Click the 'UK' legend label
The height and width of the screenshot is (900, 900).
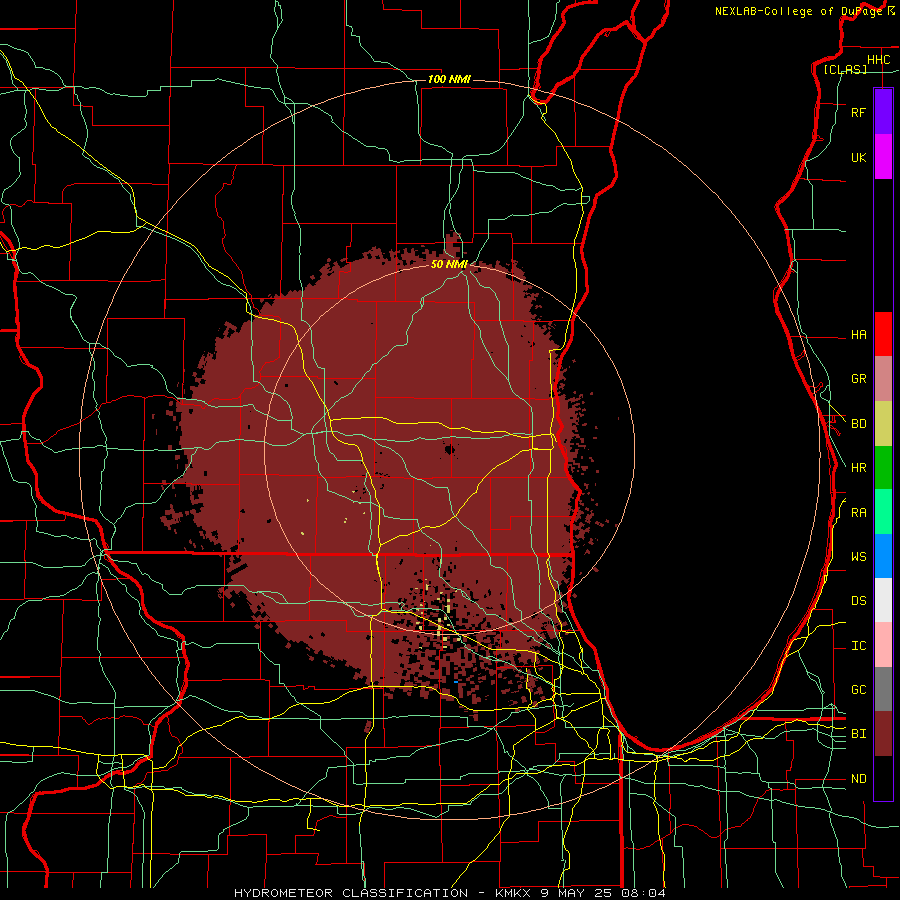(858, 158)
